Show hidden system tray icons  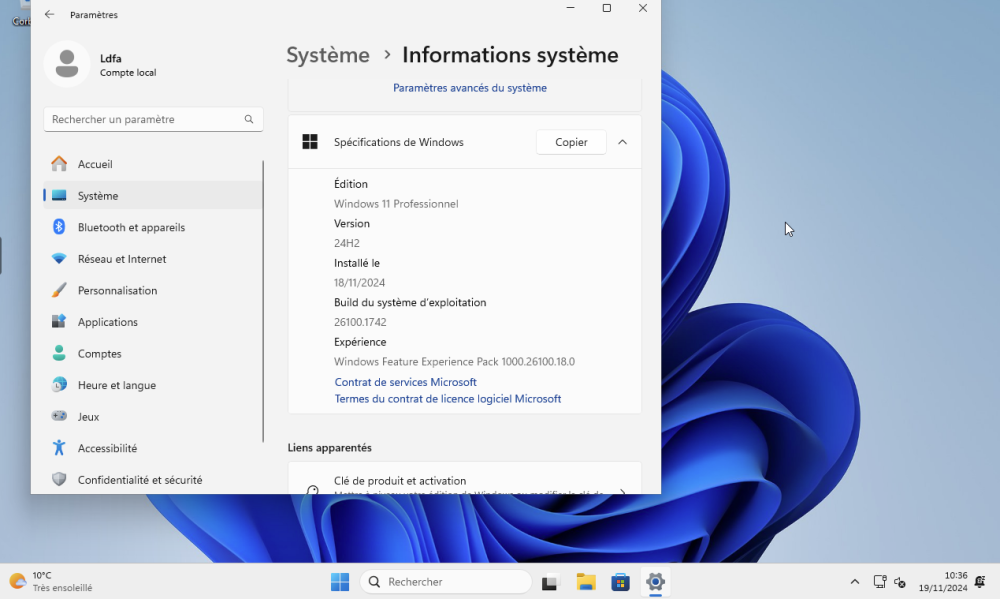point(854,582)
